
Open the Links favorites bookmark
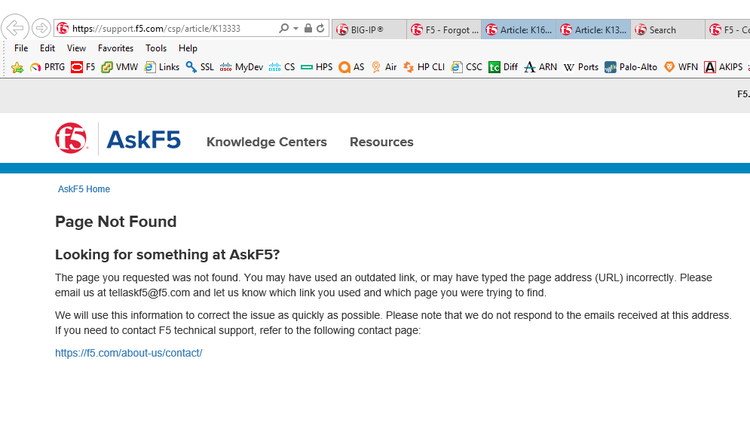pyautogui.click(x=162, y=67)
